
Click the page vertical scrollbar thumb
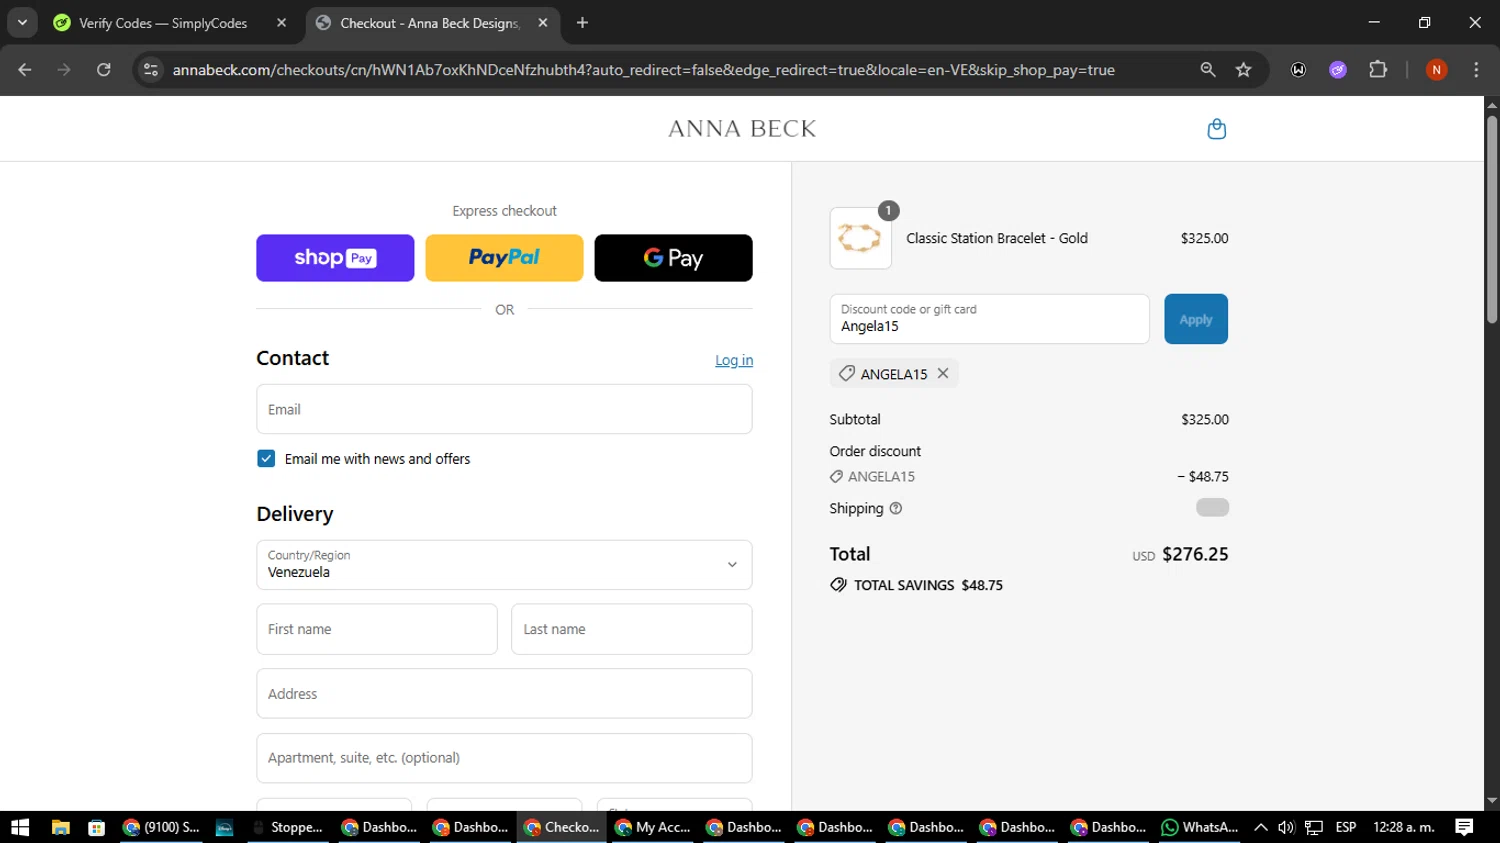1492,220
